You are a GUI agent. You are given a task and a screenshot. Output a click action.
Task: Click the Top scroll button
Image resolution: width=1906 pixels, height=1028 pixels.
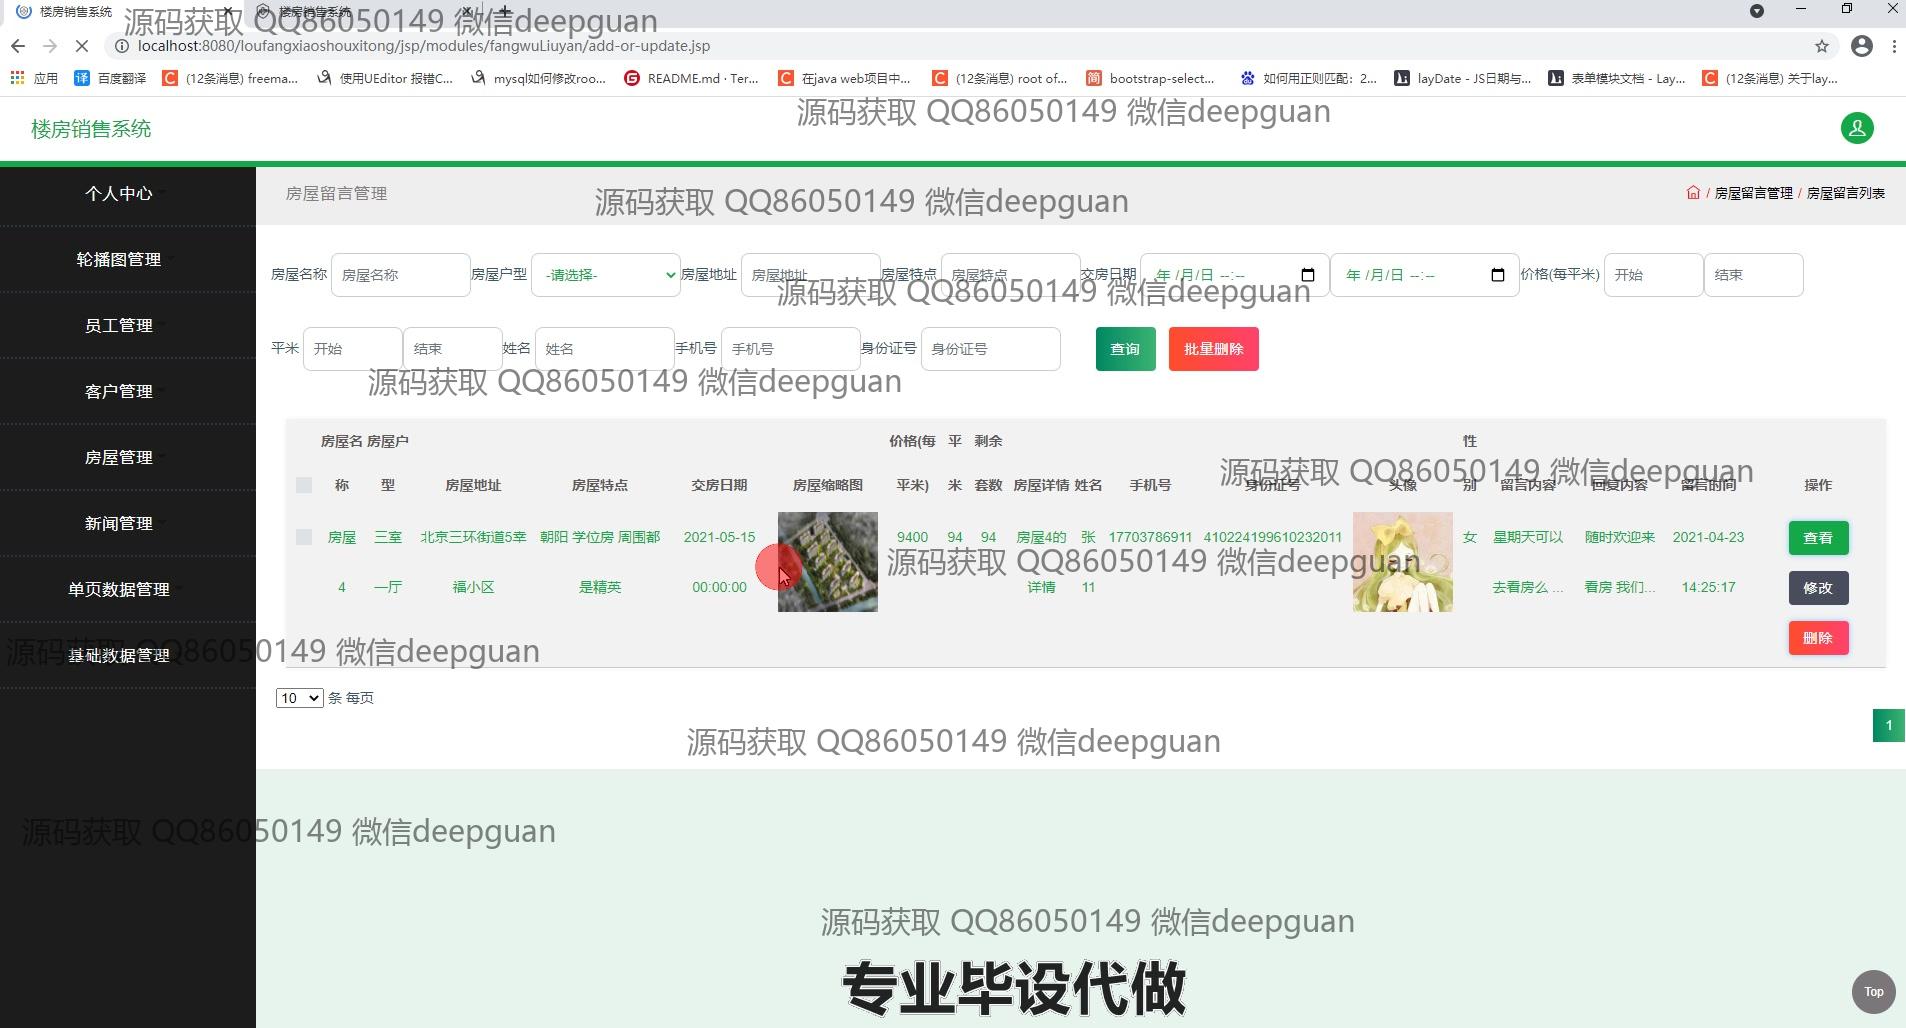[x=1873, y=991]
